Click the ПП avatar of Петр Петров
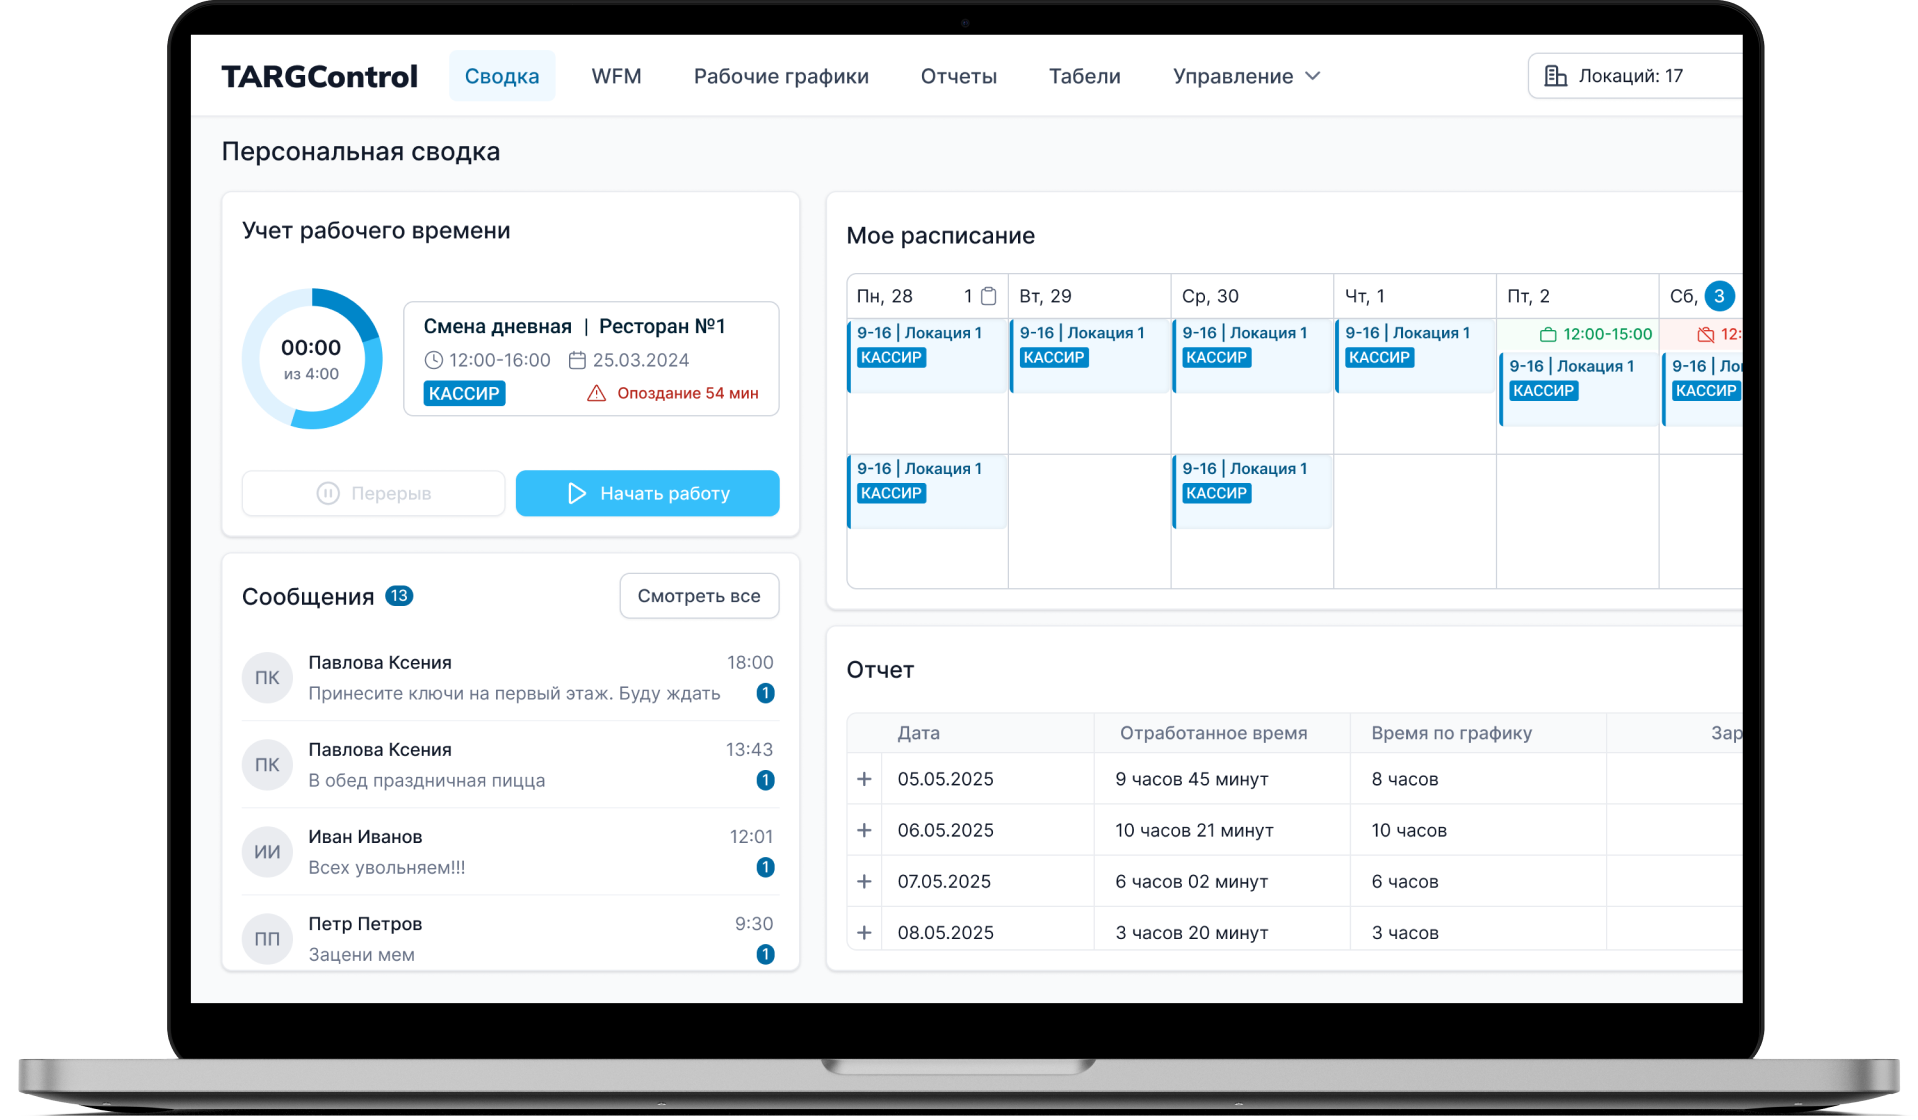Viewport: 1918px width, 1120px height. 267,939
